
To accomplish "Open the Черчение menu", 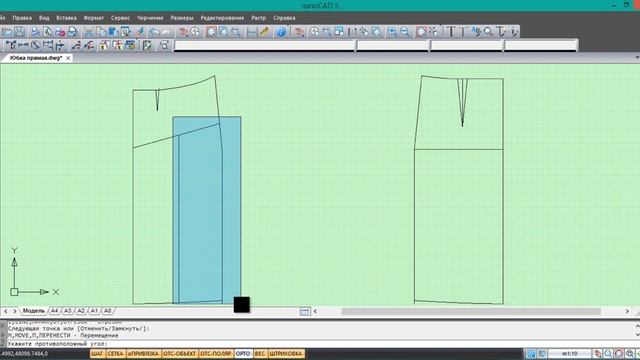I will 150,18.
